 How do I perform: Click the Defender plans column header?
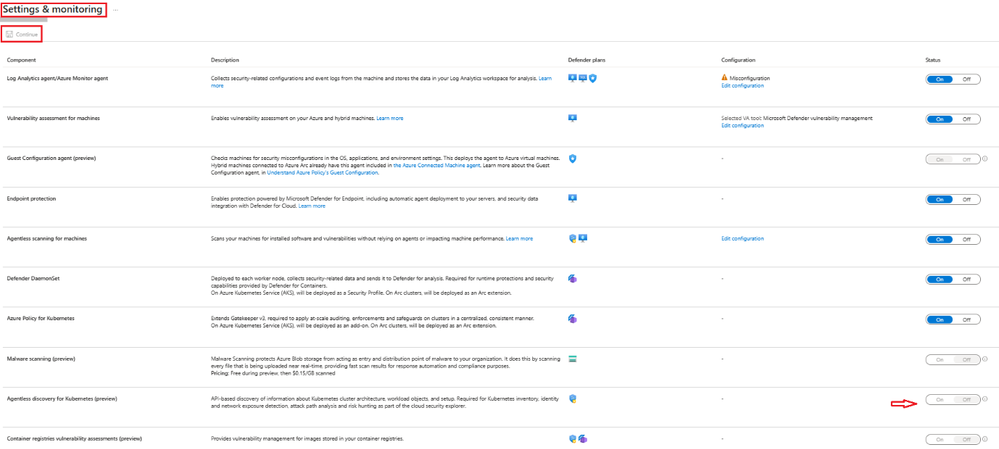pyautogui.click(x=587, y=60)
